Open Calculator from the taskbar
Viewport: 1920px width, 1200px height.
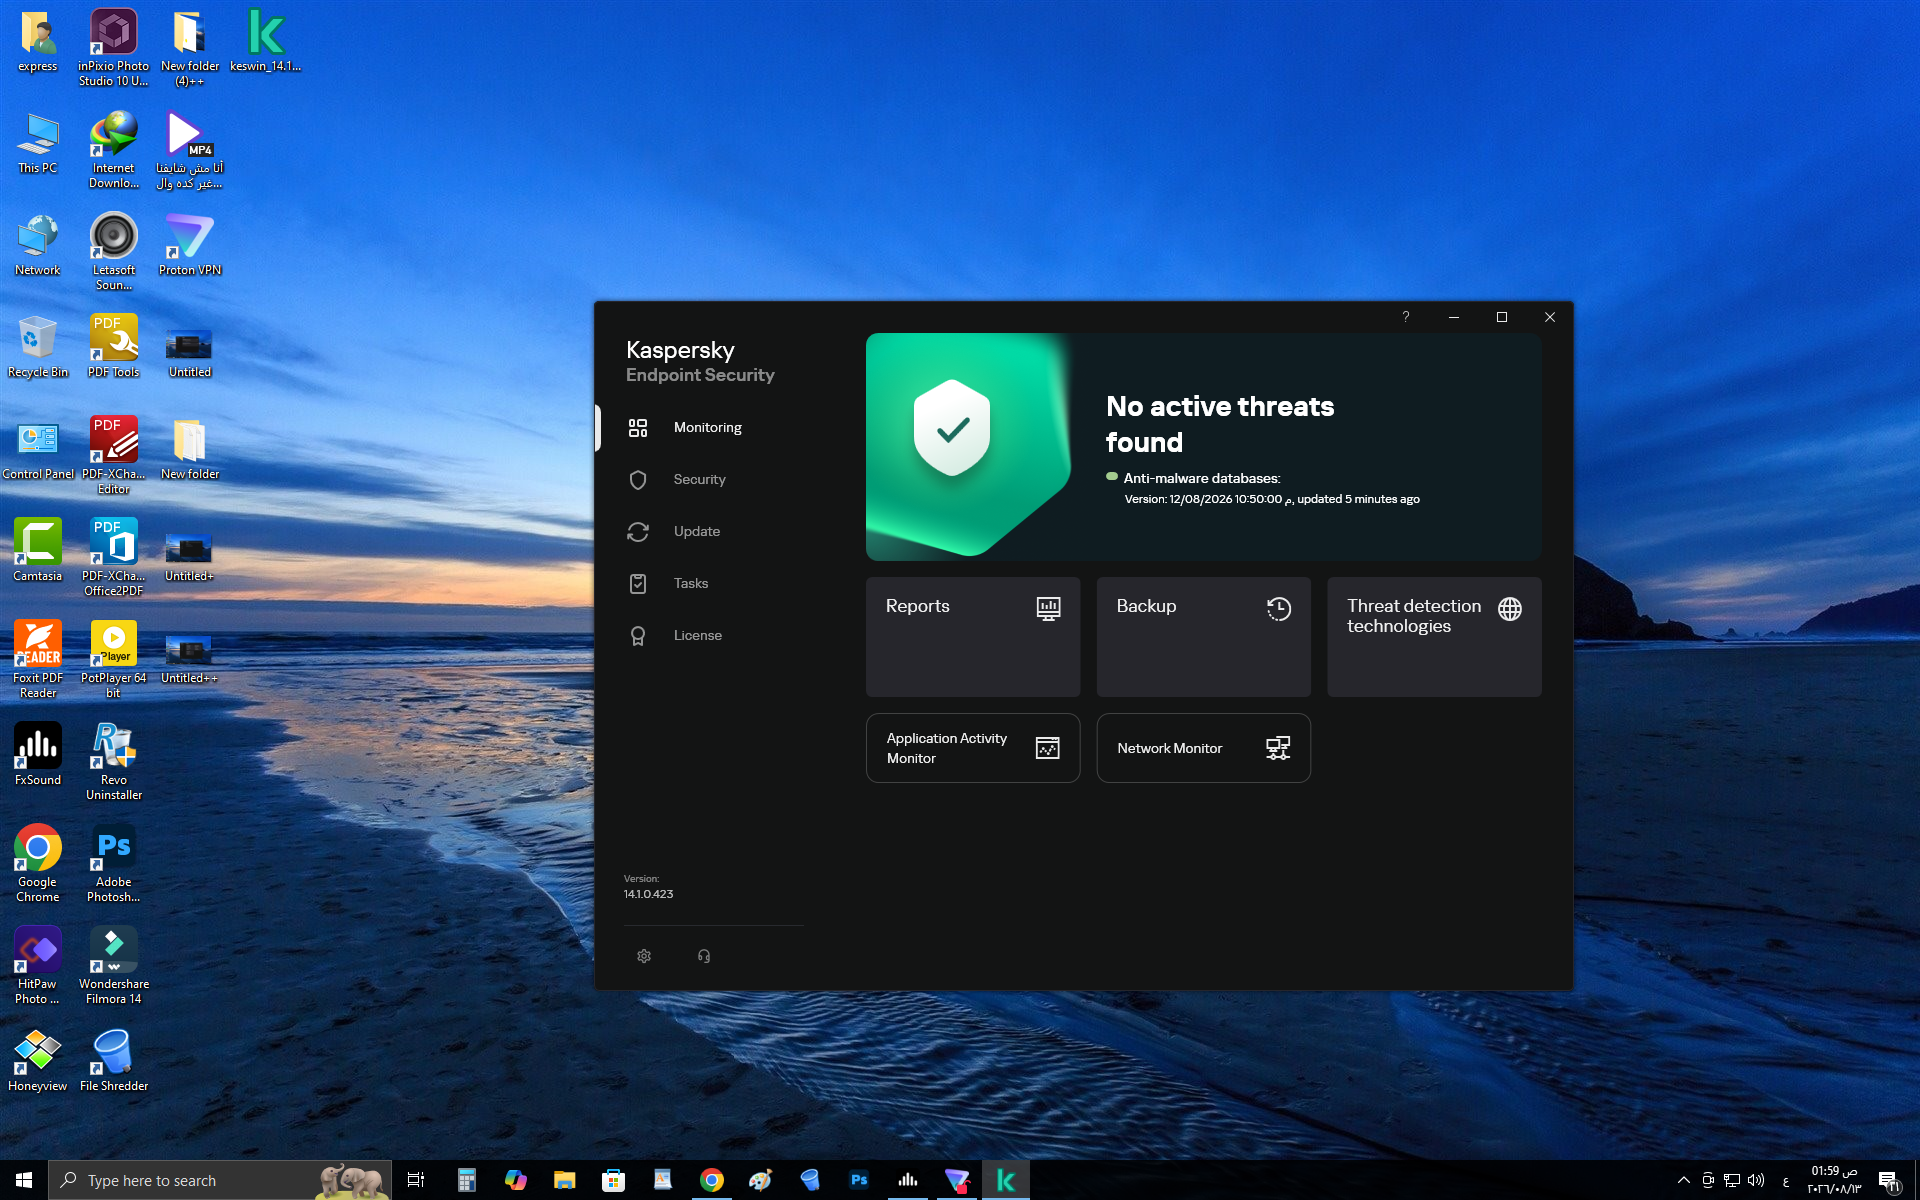pyautogui.click(x=466, y=1180)
